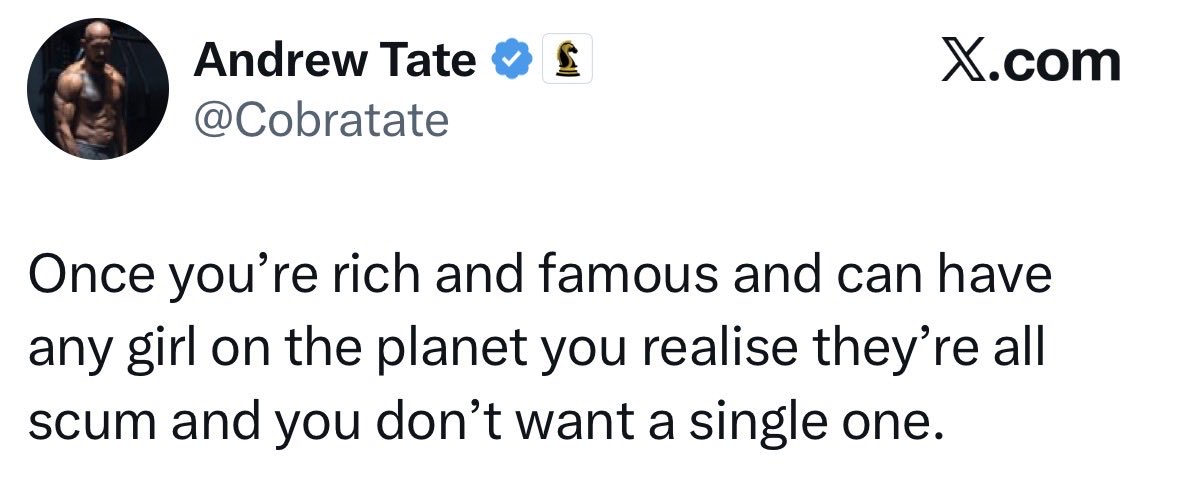Click the chess knight affiliate badge
Viewport: 1179px width, 504px height.
(567, 59)
